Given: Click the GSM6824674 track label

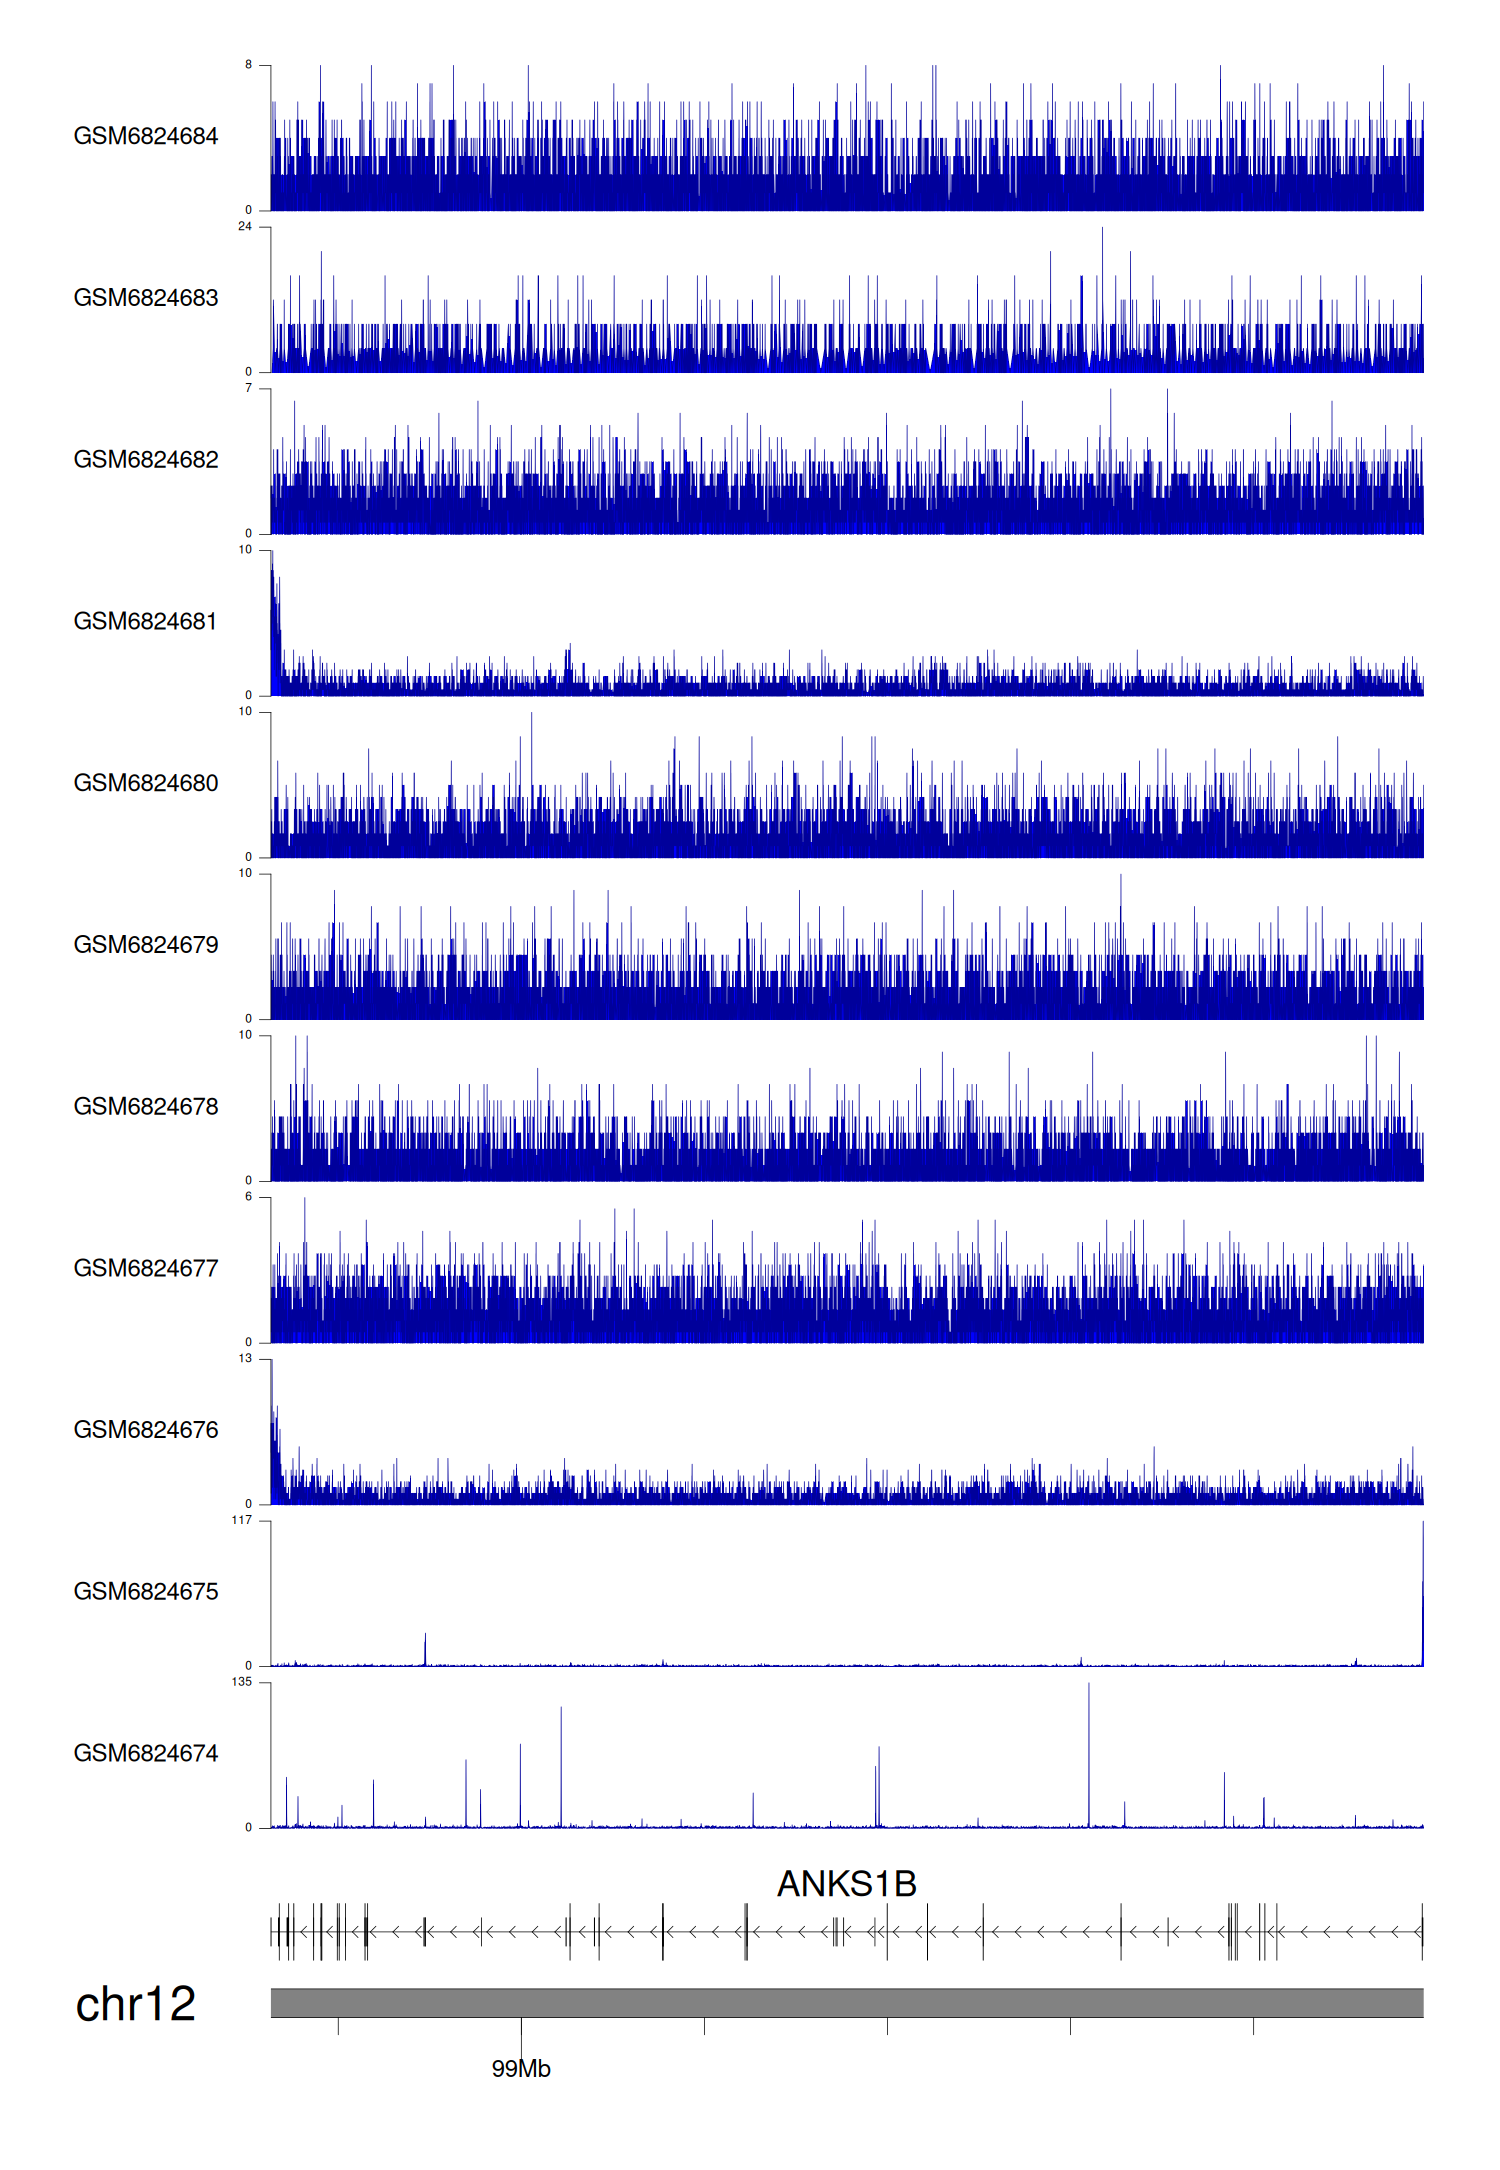Looking at the screenshot, I should [x=146, y=1754].
